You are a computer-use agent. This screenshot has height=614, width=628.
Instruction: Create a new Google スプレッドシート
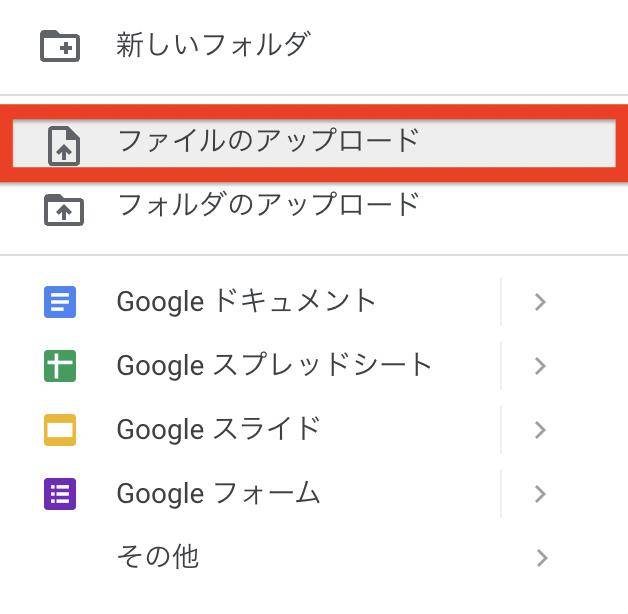[x=274, y=366]
